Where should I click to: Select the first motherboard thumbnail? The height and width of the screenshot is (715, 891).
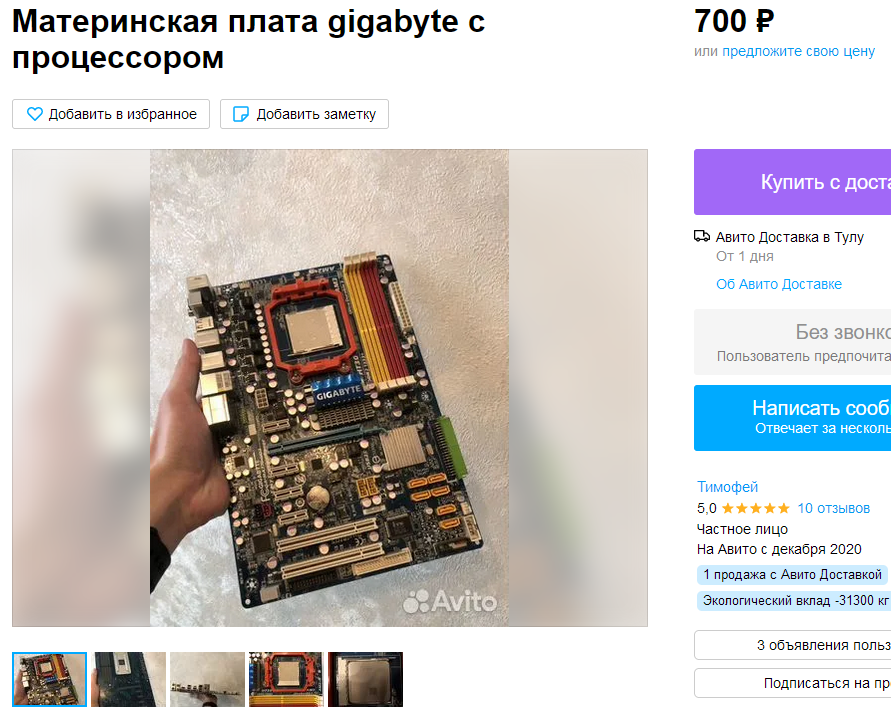pos(49,679)
